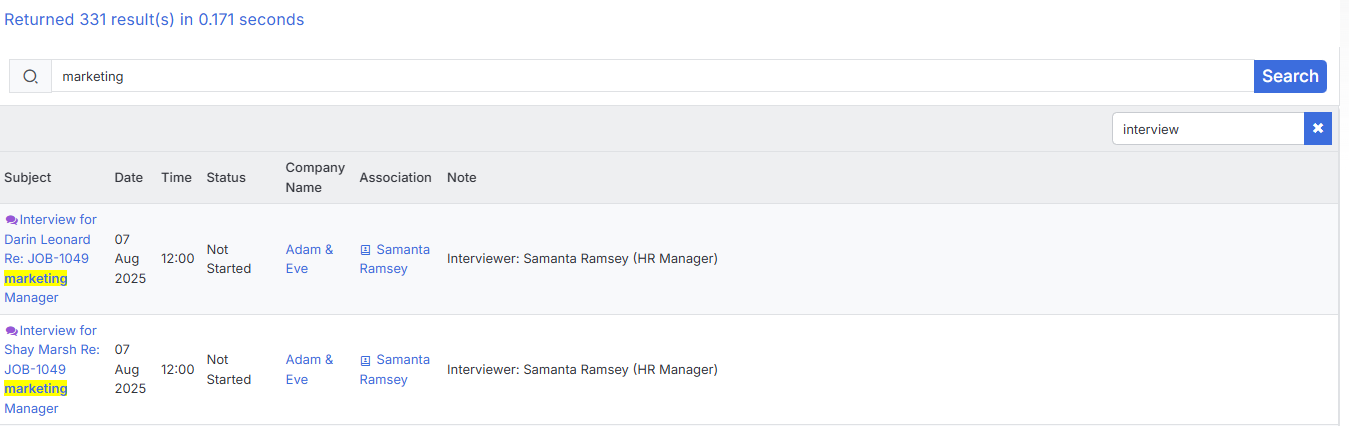Open Interview for Shay Marsh subject link
This screenshot has height=426, width=1349.
(50, 369)
